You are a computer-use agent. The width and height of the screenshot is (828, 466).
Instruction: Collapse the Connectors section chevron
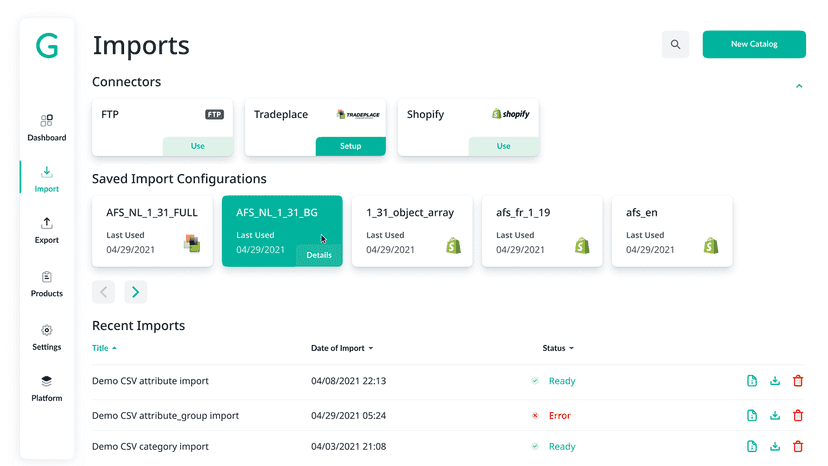point(799,86)
